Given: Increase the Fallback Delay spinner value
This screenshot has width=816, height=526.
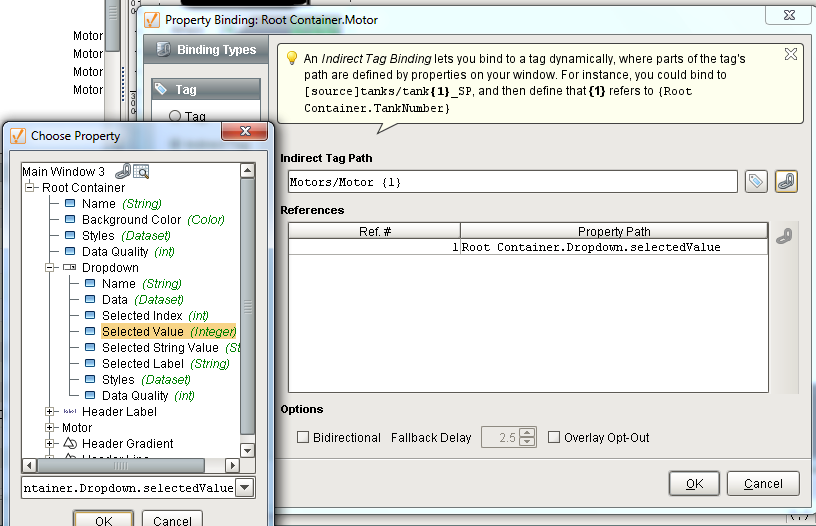Looking at the screenshot, I should click(528, 432).
